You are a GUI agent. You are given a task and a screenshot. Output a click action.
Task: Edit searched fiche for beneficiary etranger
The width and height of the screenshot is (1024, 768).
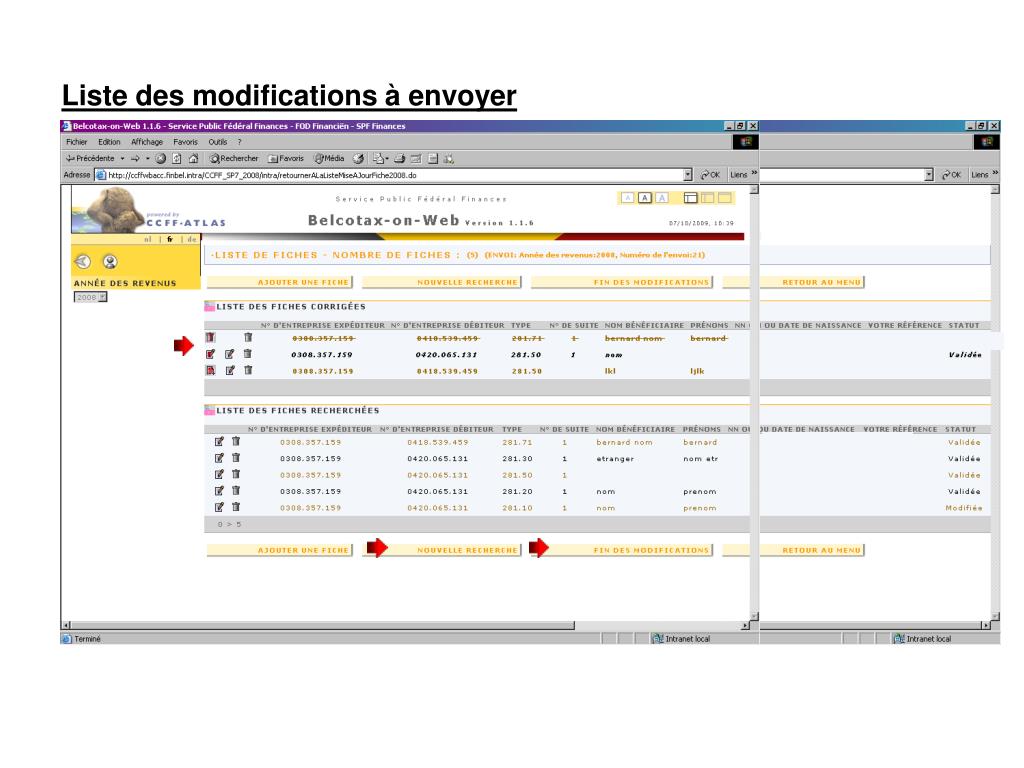[x=219, y=458]
